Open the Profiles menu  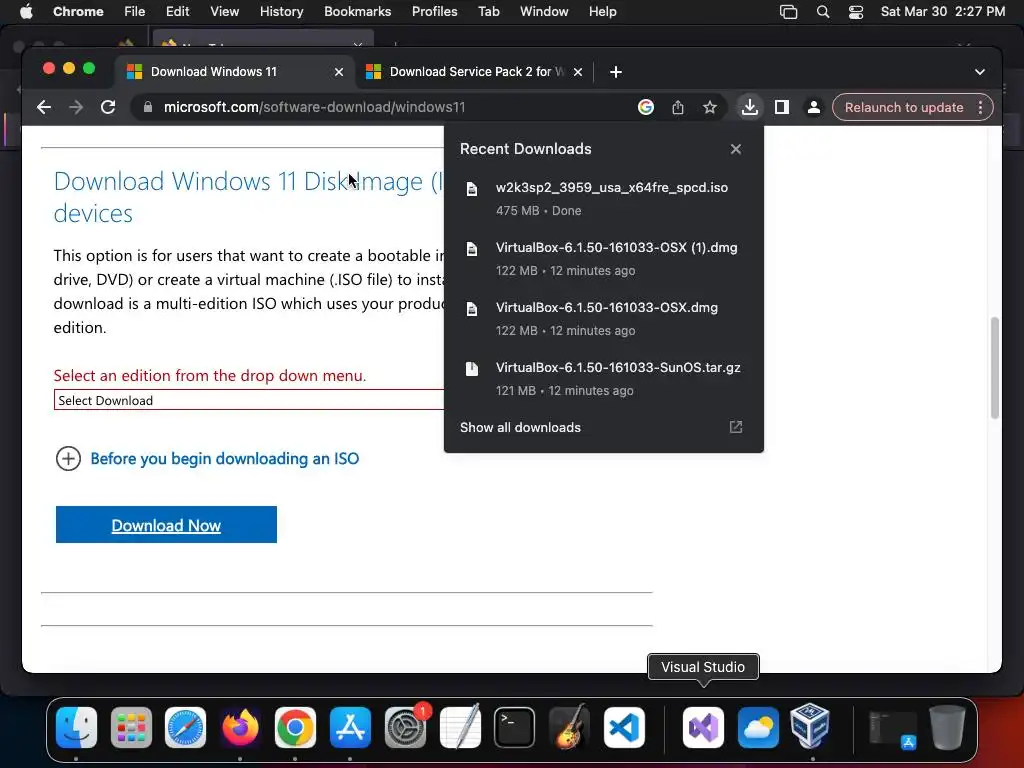(x=434, y=12)
